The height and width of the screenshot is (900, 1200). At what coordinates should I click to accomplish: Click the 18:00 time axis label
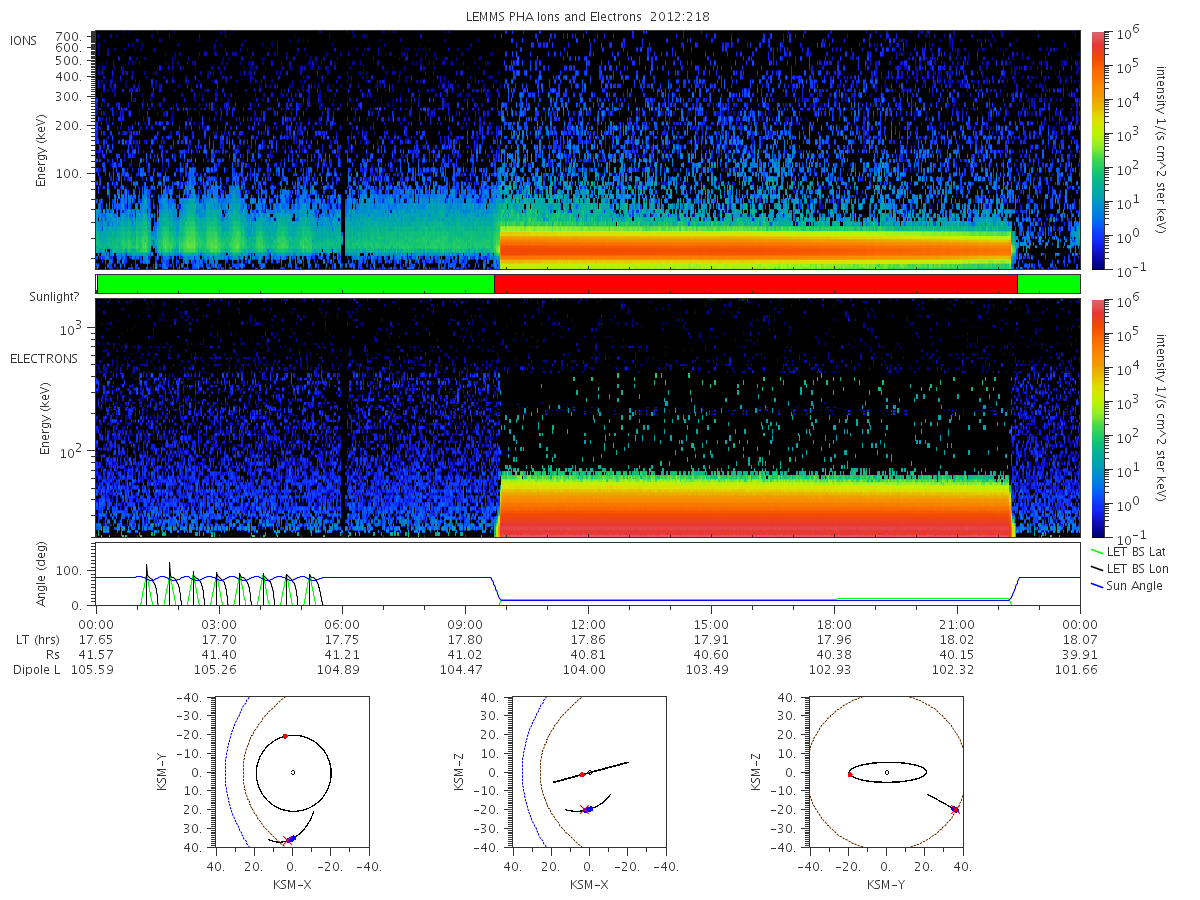pyautogui.click(x=834, y=622)
